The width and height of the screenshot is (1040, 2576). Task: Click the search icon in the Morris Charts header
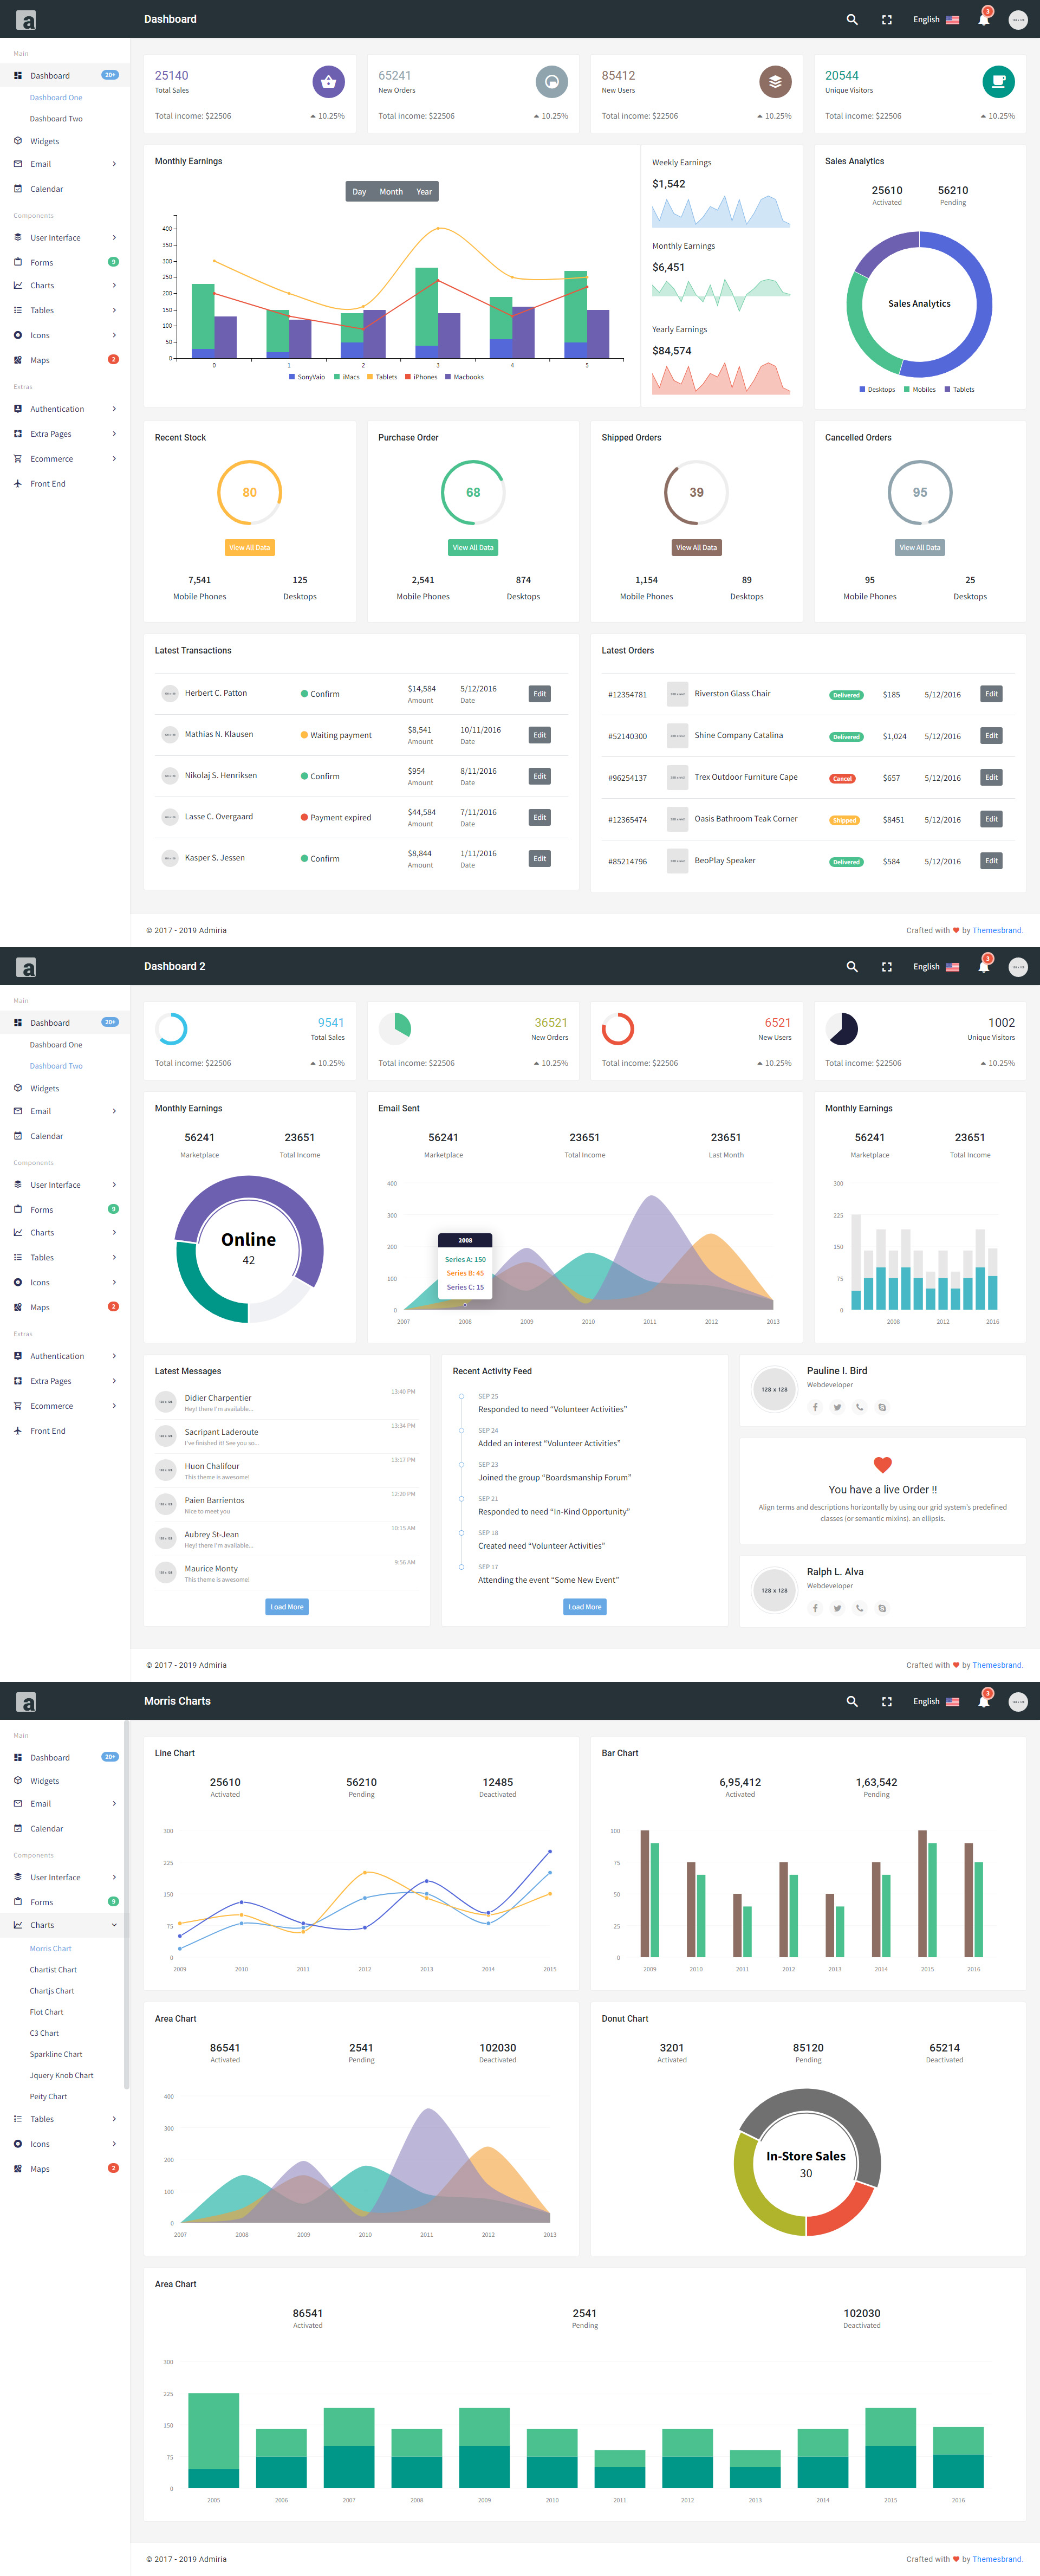pos(852,1701)
